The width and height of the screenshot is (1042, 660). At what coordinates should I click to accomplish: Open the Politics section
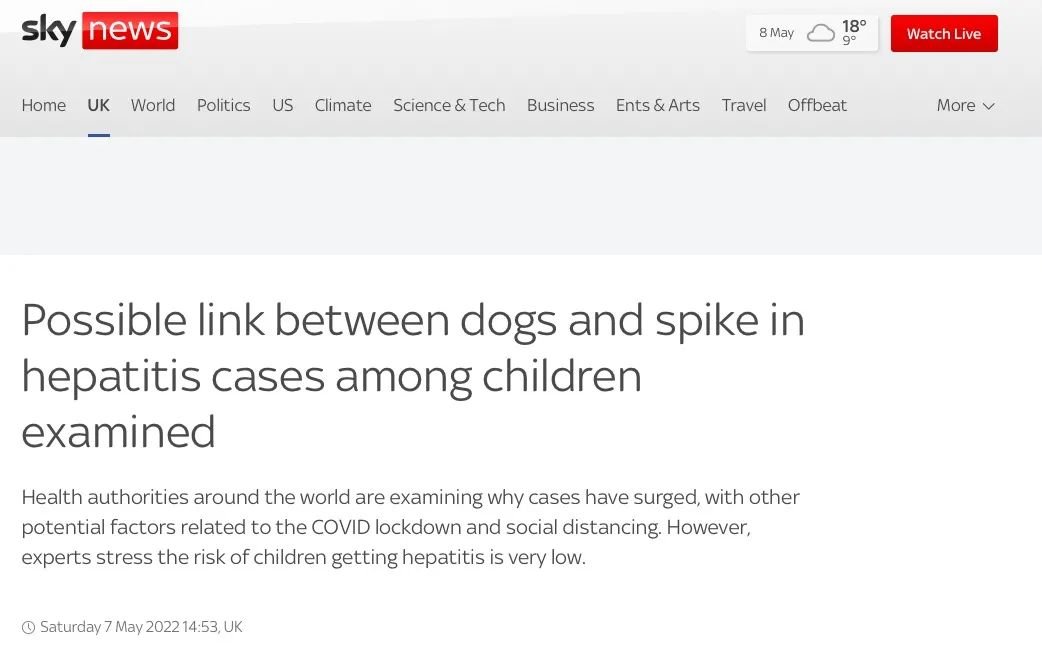tap(223, 105)
